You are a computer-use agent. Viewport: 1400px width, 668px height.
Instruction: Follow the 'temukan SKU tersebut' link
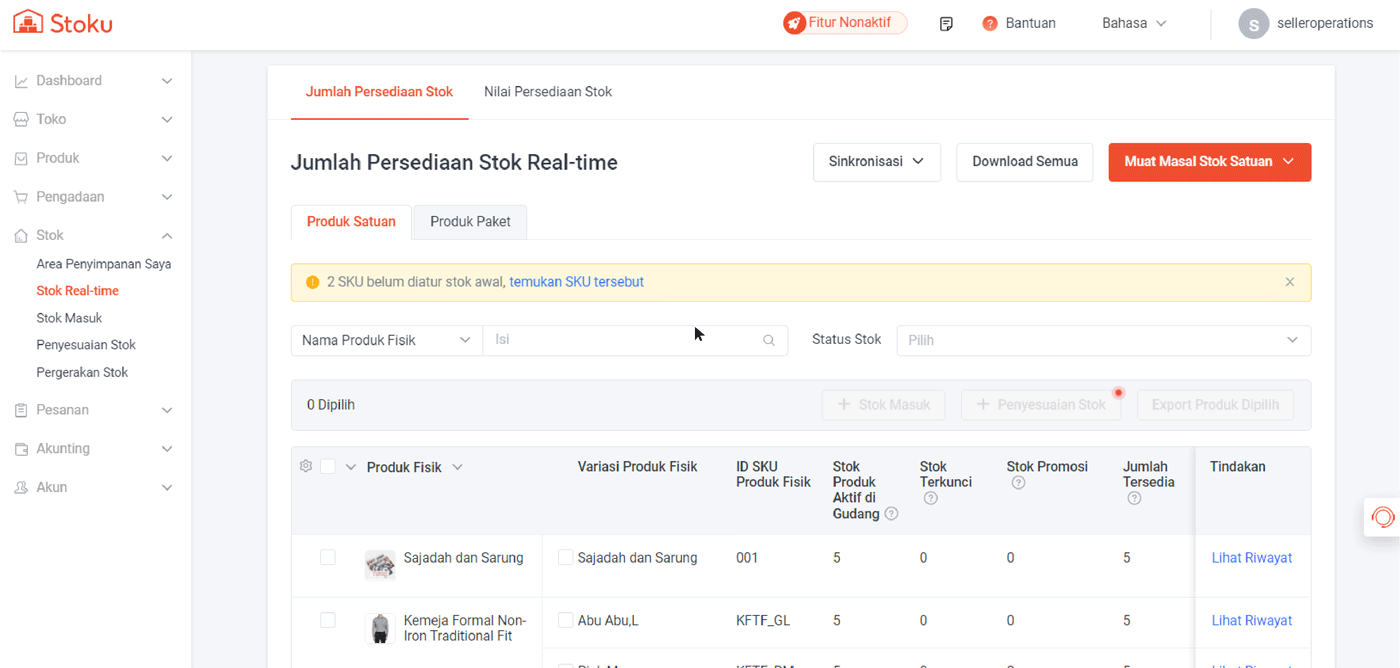576,282
